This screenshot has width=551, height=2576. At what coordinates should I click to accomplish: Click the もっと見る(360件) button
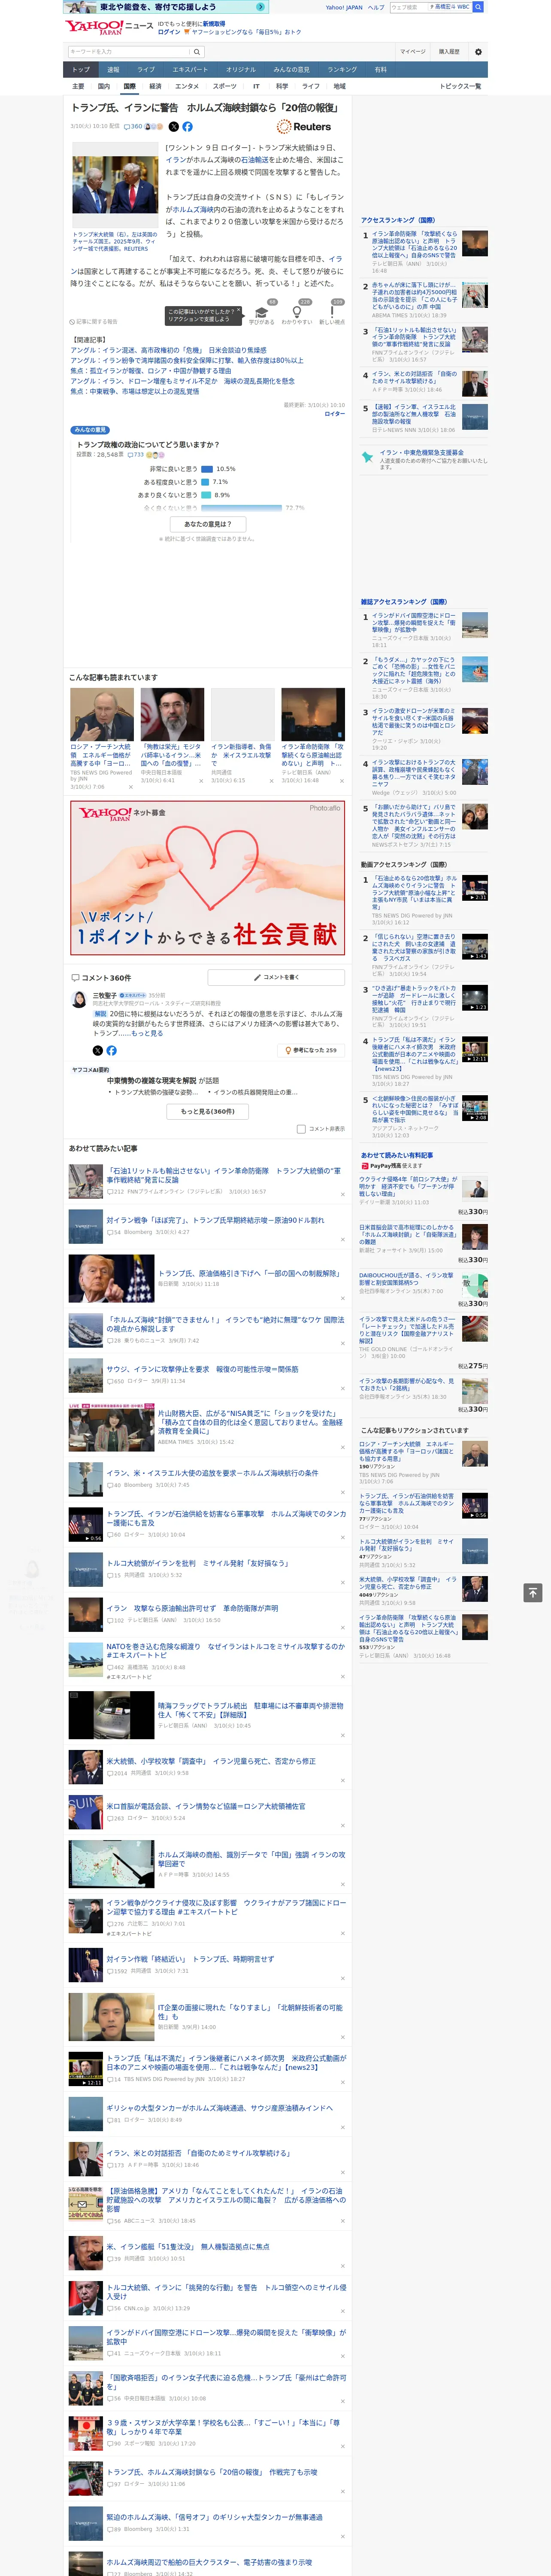(x=208, y=1111)
